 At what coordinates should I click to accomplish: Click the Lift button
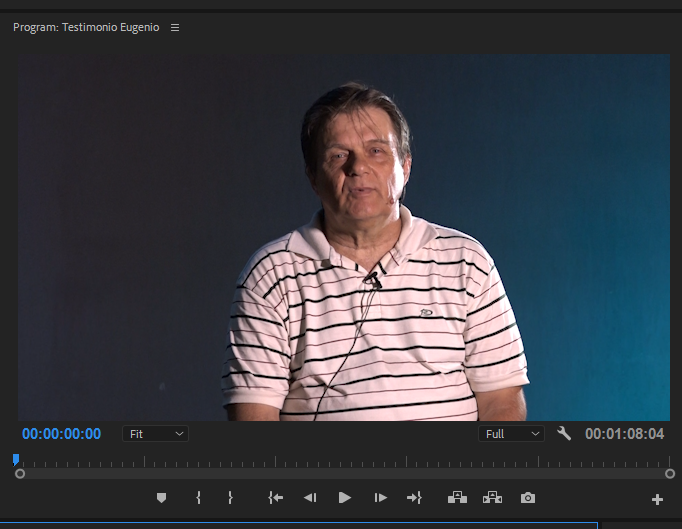pyautogui.click(x=457, y=498)
